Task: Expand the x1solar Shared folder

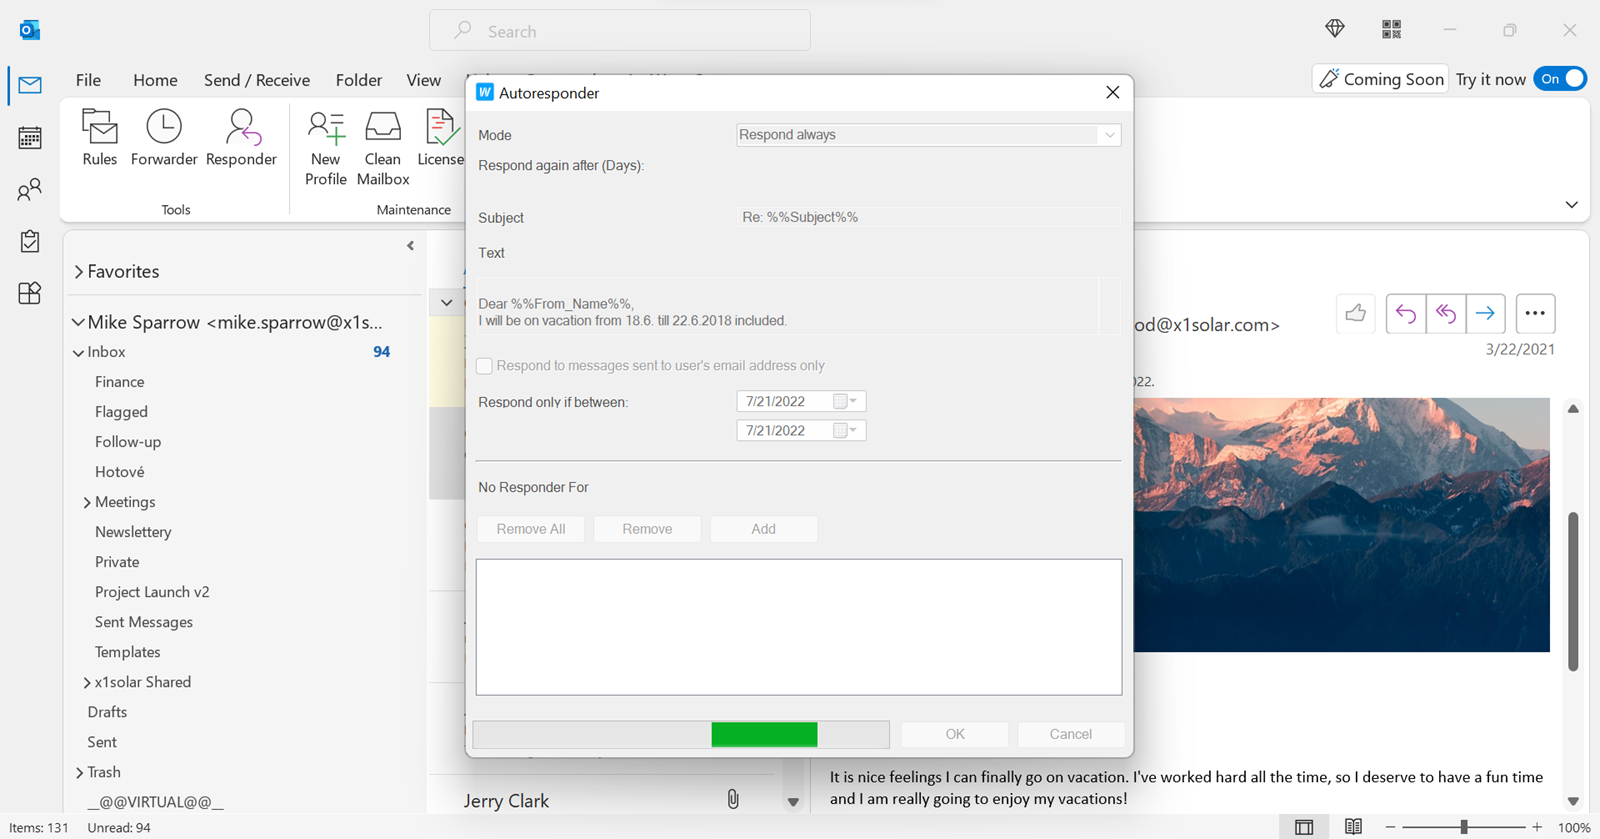Action: [87, 682]
